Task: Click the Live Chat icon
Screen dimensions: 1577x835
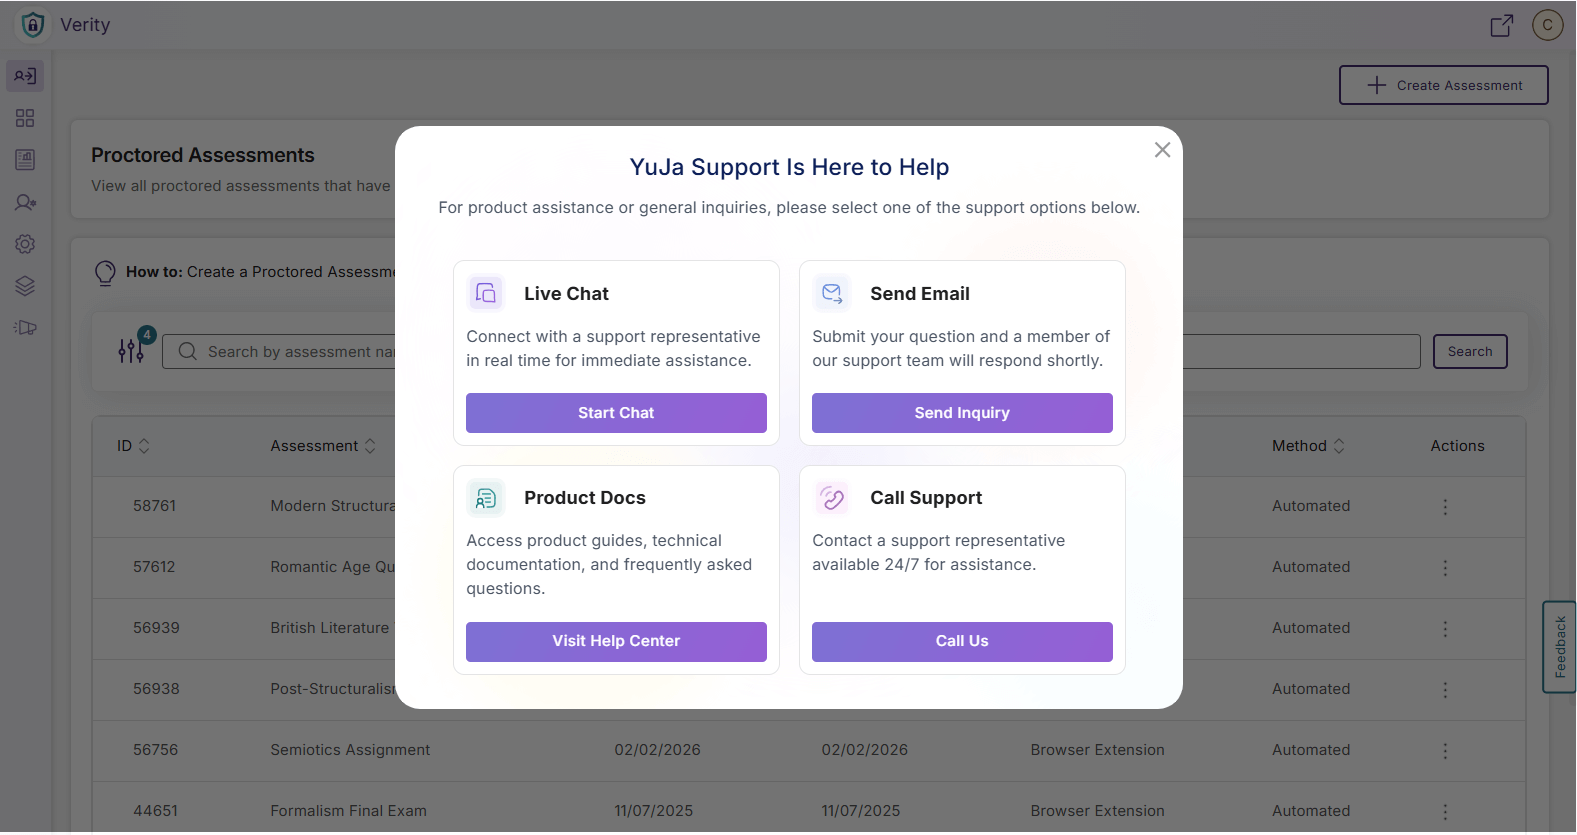Action: pyautogui.click(x=486, y=293)
